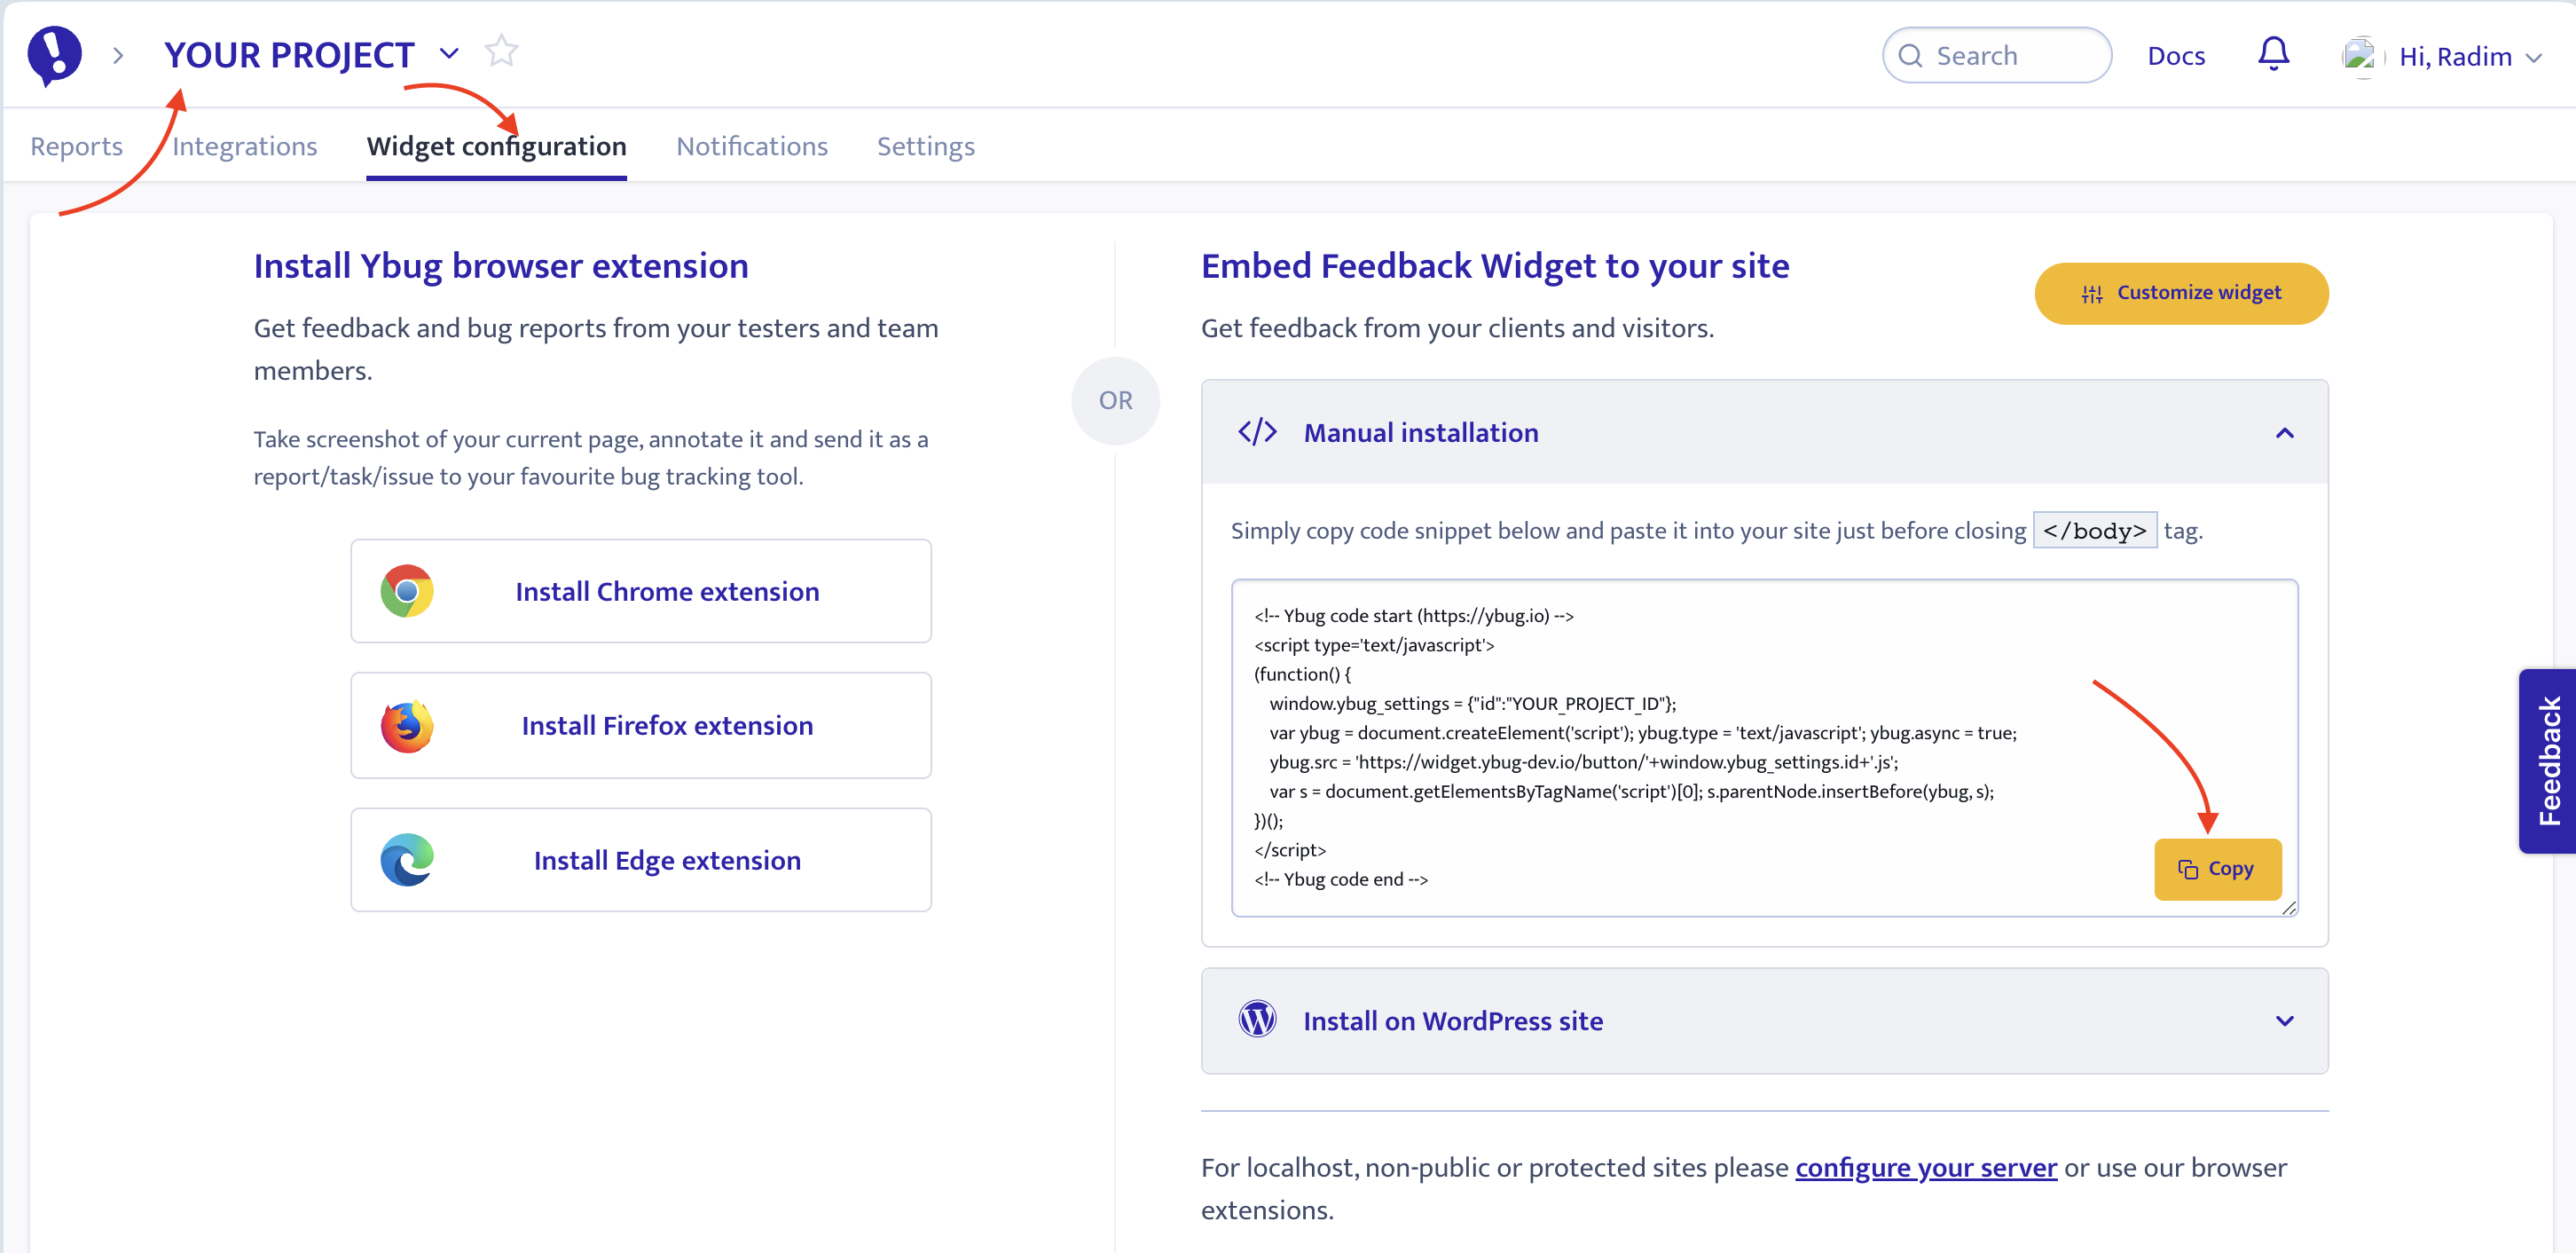
Task: Click the textarea resize handle
Action: pos(2289,908)
